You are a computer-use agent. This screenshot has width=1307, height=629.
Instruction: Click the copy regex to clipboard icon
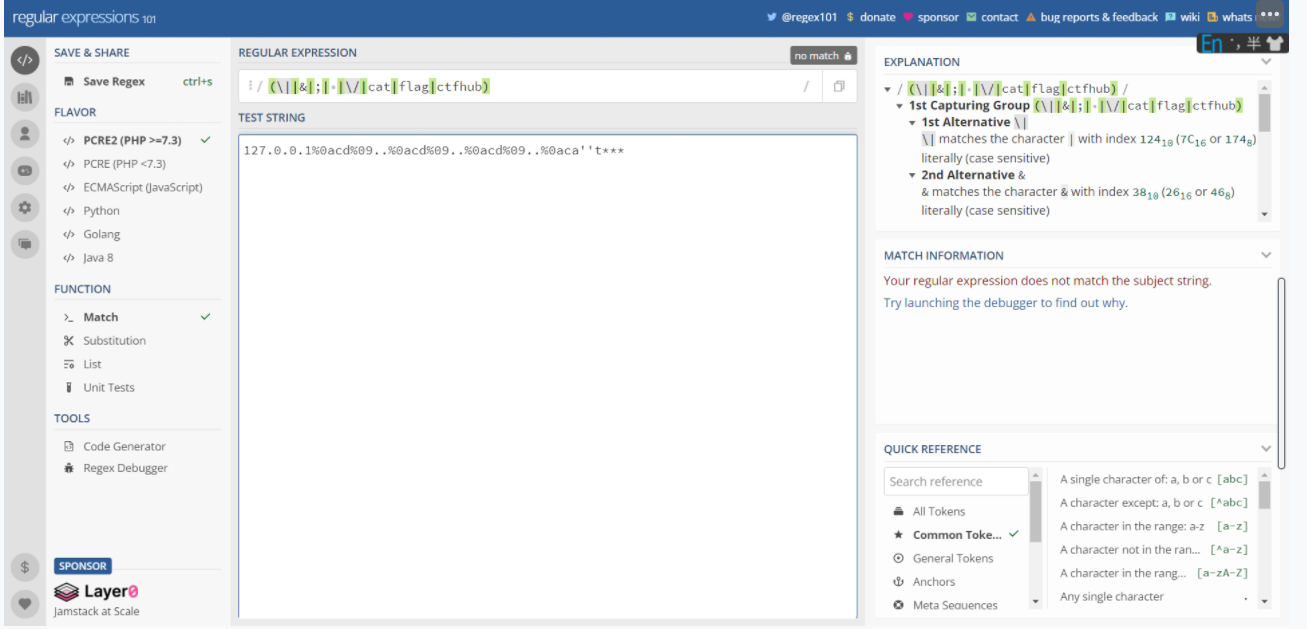(839, 87)
